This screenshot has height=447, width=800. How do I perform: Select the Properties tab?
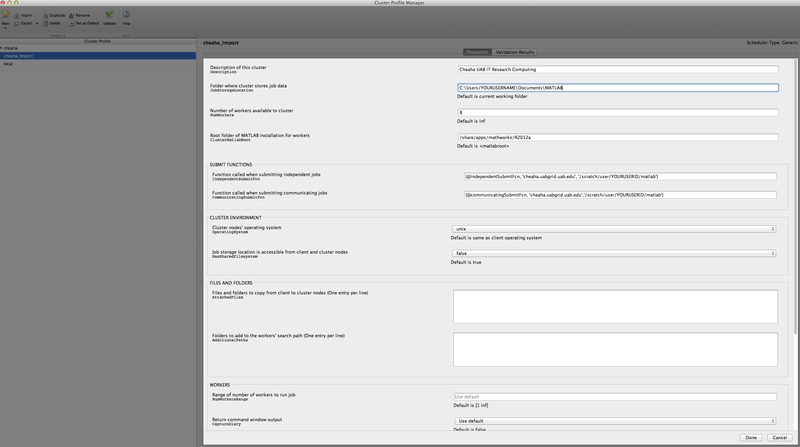pyautogui.click(x=476, y=52)
